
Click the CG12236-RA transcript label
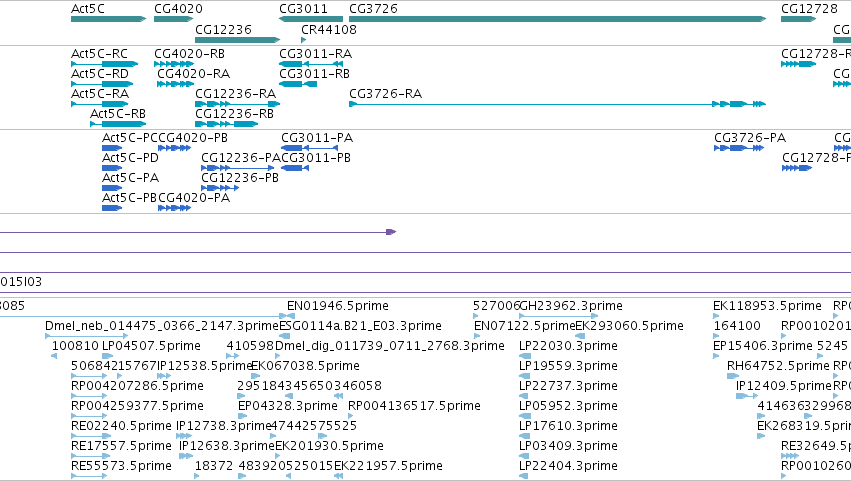236,93
